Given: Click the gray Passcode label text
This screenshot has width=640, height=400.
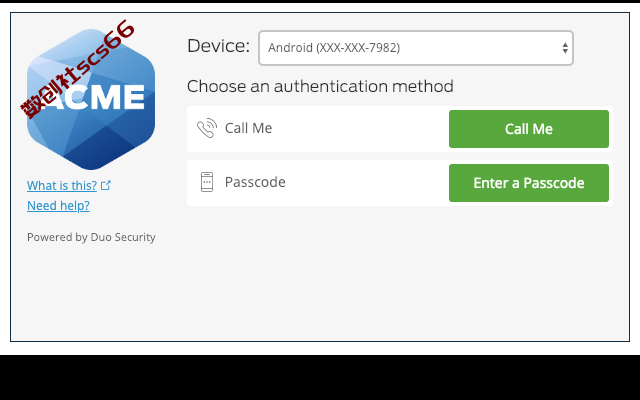Looking at the screenshot, I should (255, 182).
